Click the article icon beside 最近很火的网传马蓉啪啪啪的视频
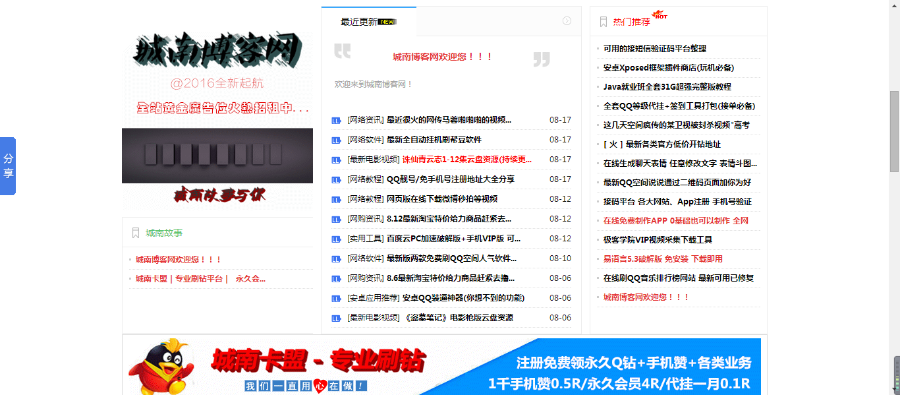This screenshot has width=900, height=395. tap(336, 120)
